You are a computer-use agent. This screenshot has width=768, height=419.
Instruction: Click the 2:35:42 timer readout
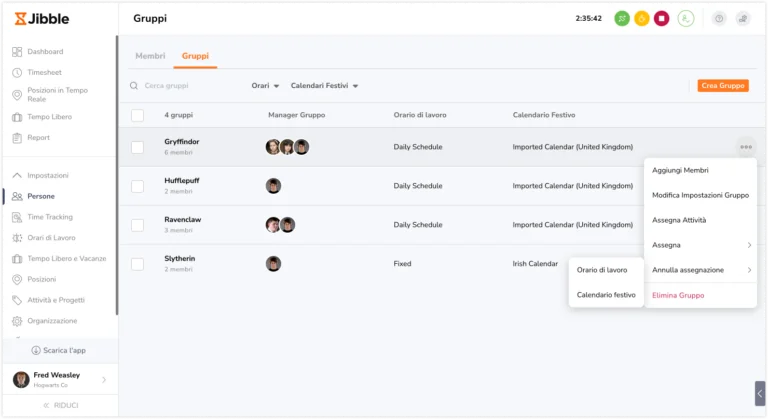tap(588, 19)
